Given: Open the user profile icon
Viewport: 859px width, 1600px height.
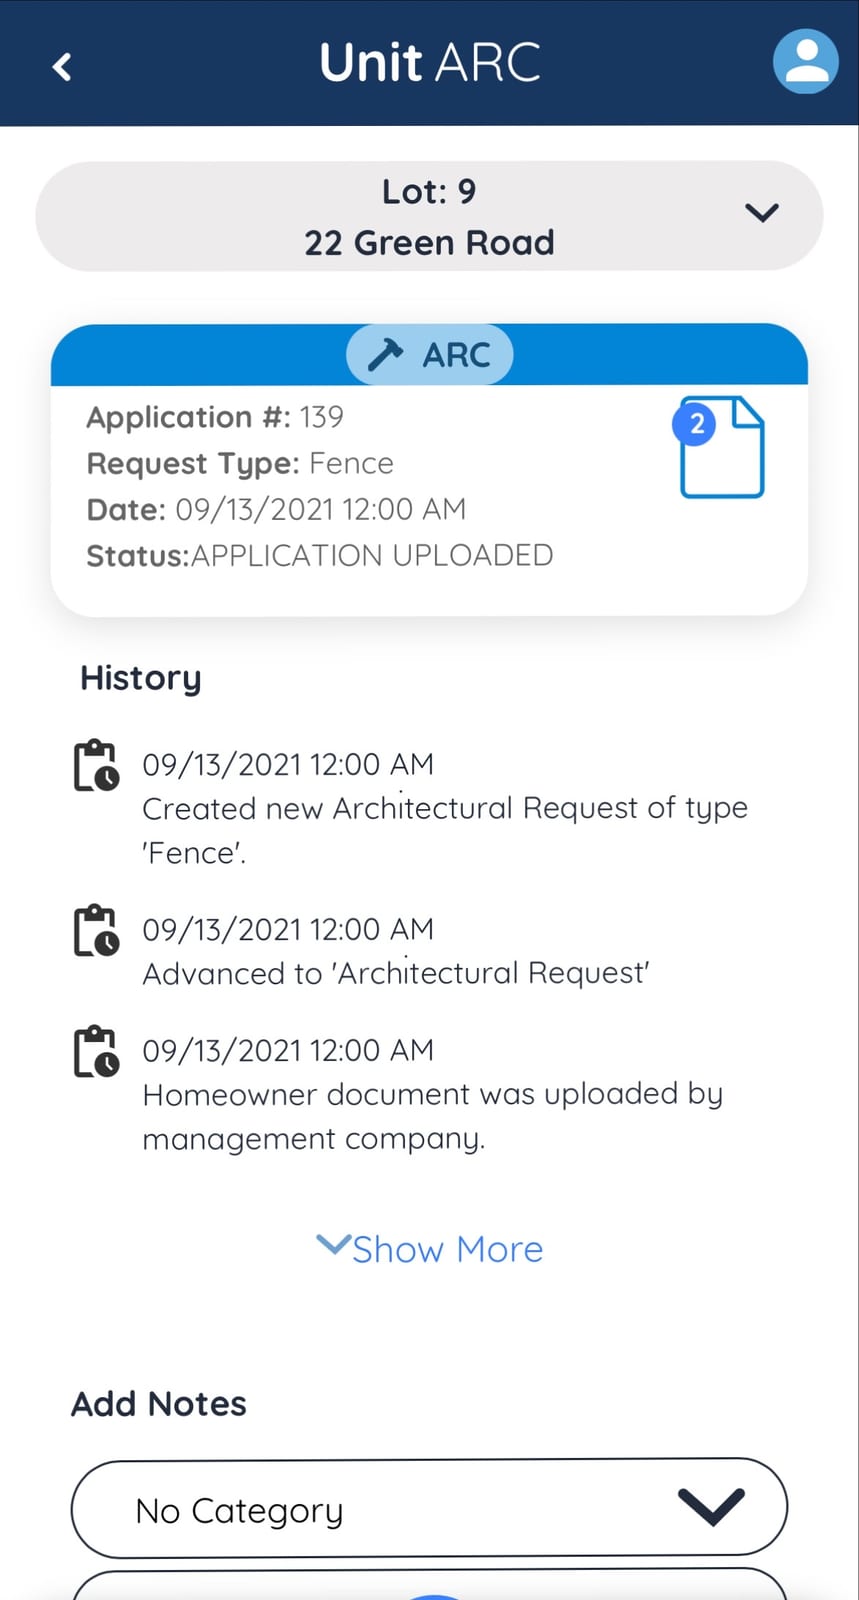Looking at the screenshot, I should 805,62.
